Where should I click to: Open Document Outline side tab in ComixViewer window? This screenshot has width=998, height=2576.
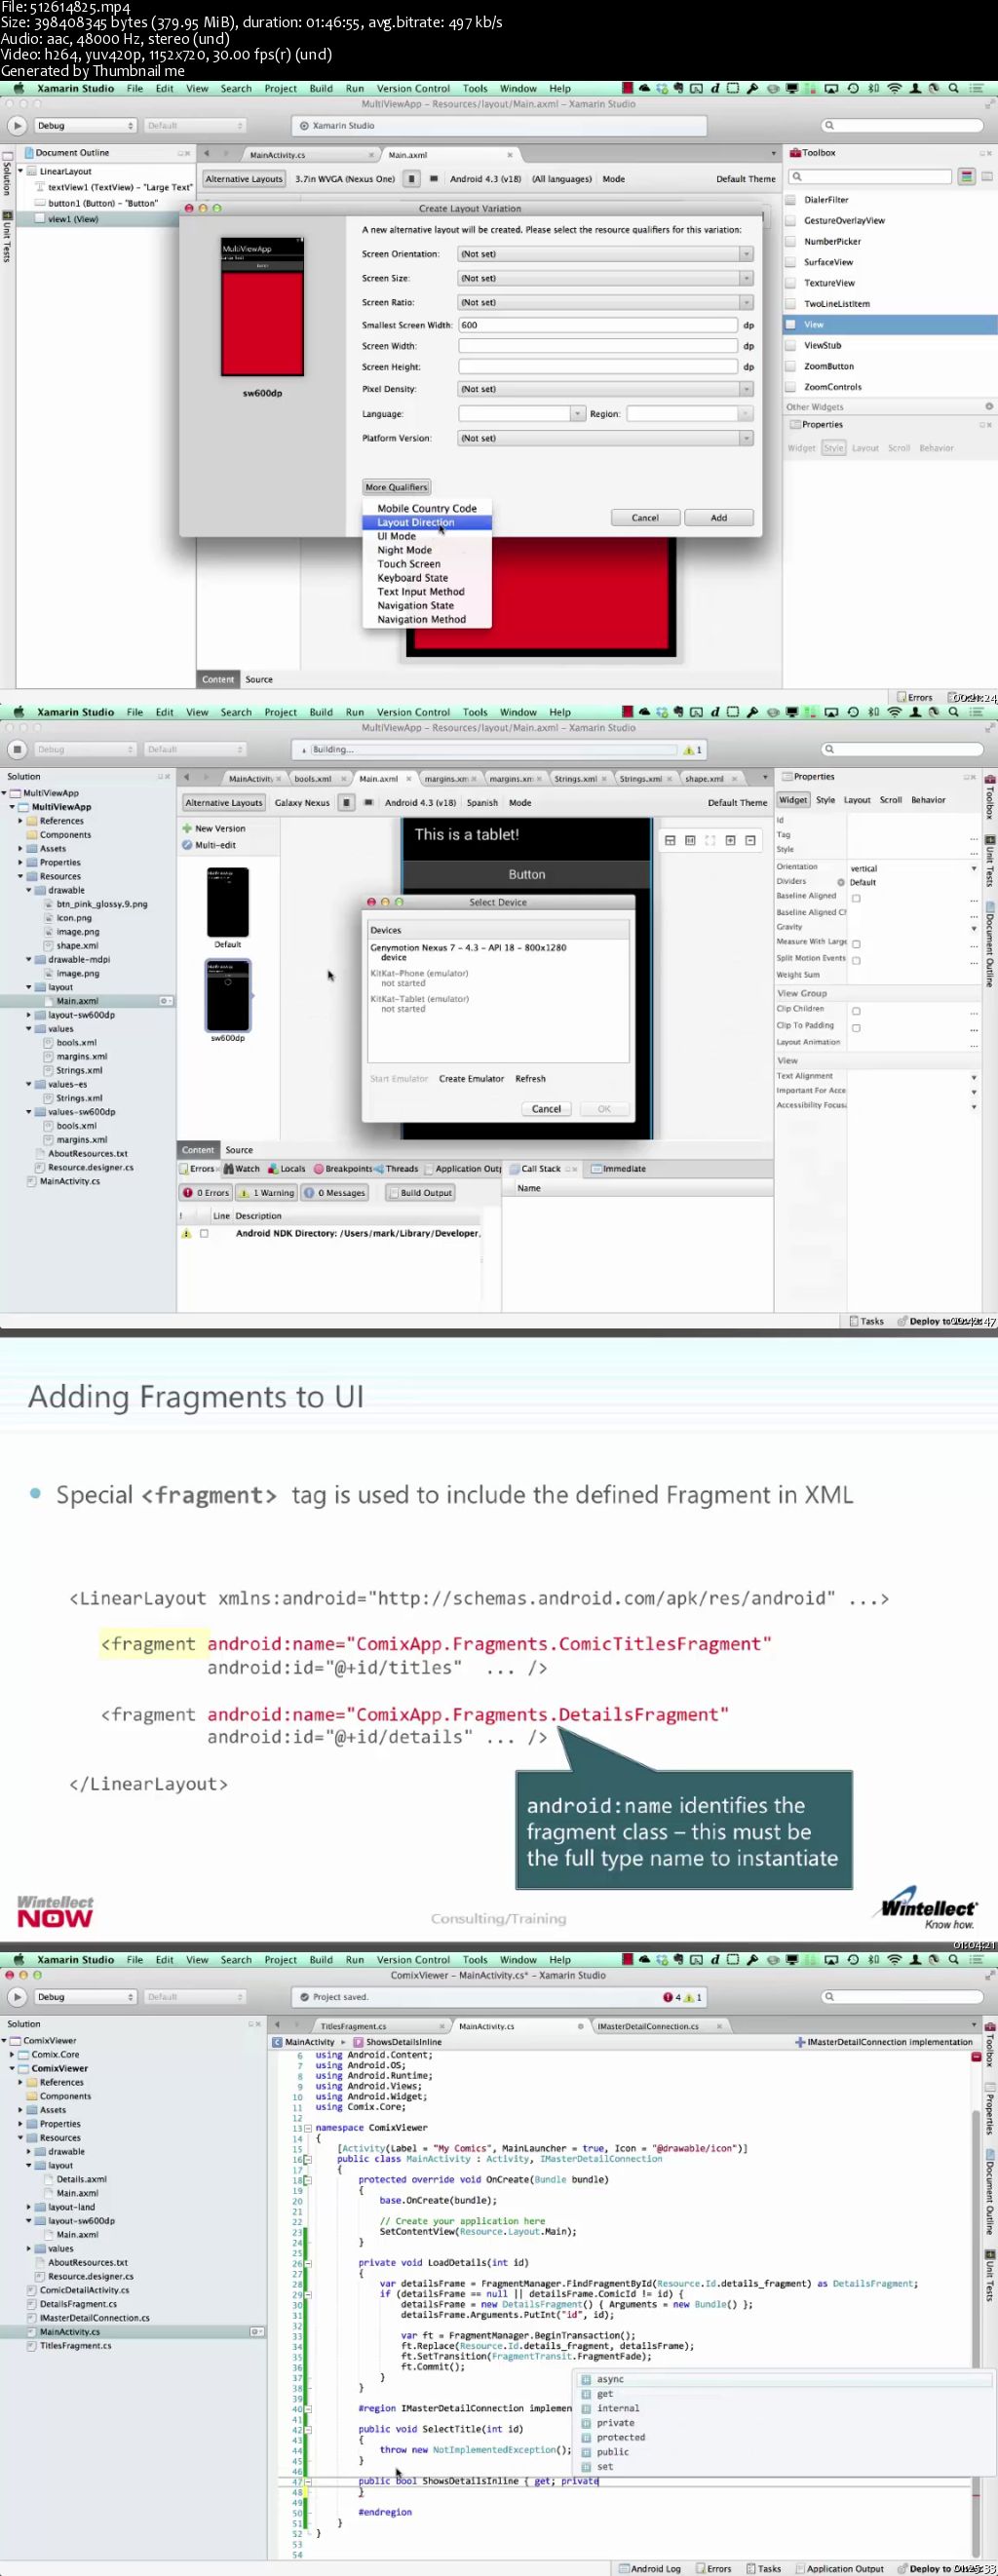click(x=990, y=2192)
